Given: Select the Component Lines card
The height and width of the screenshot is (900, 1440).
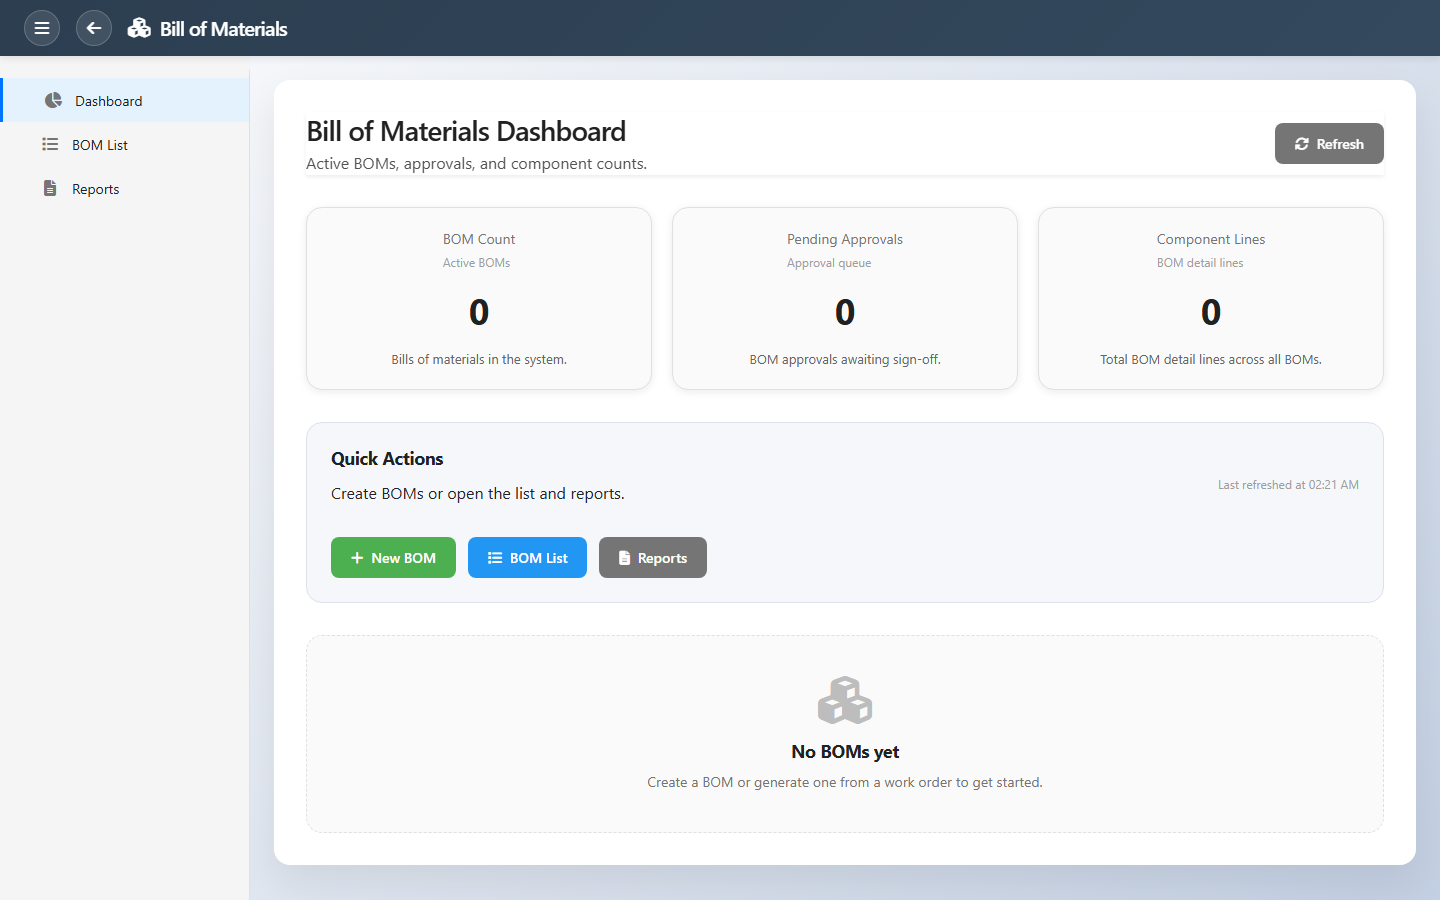Looking at the screenshot, I should point(1211,298).
